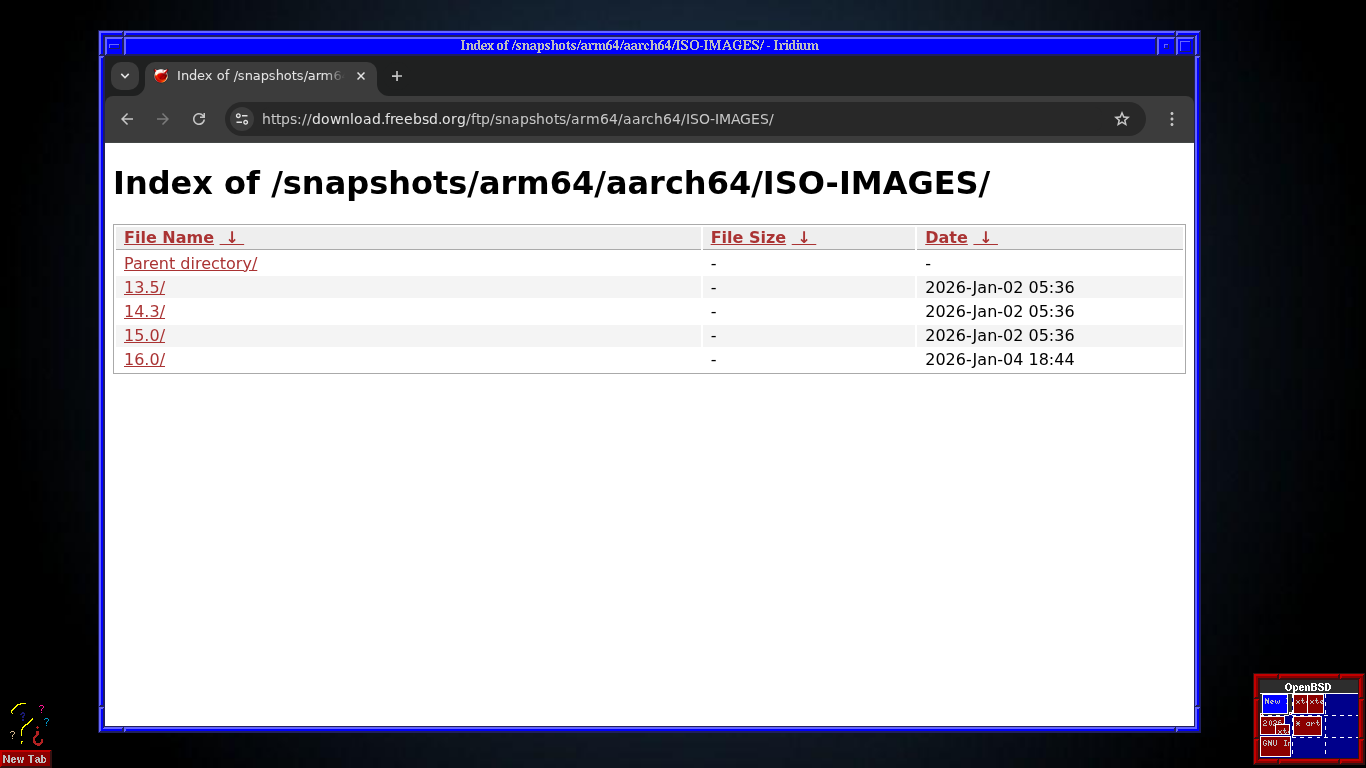Navigate forward with the forward arrow

(x=163, y=119)
